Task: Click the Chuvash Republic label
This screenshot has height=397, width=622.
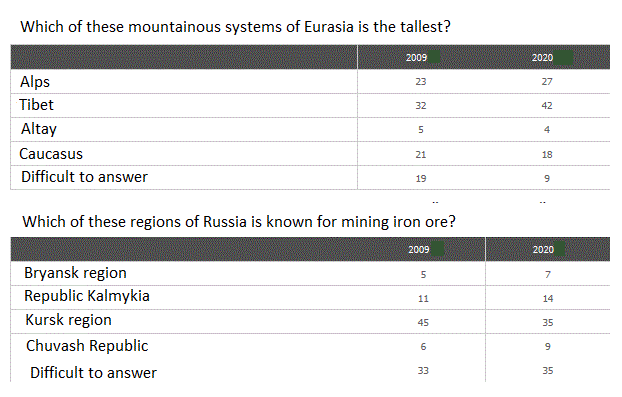Action: 87,346
